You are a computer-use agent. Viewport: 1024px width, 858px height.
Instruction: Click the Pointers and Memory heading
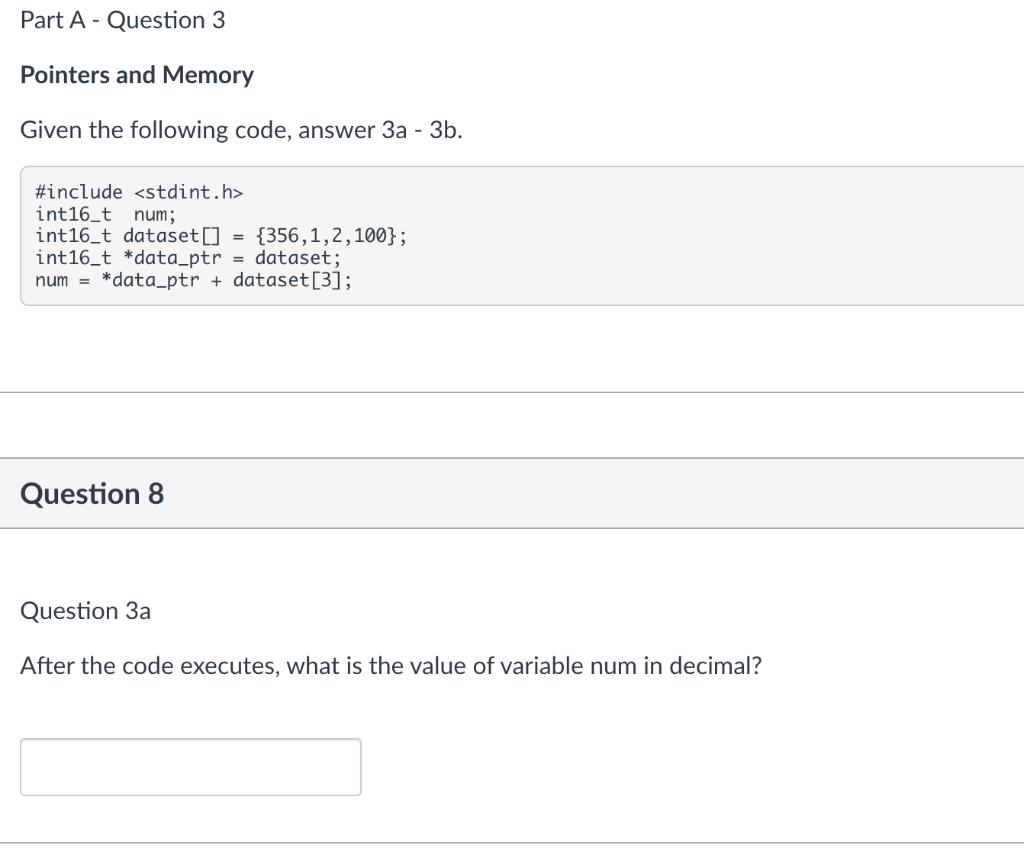pos(137,74)
